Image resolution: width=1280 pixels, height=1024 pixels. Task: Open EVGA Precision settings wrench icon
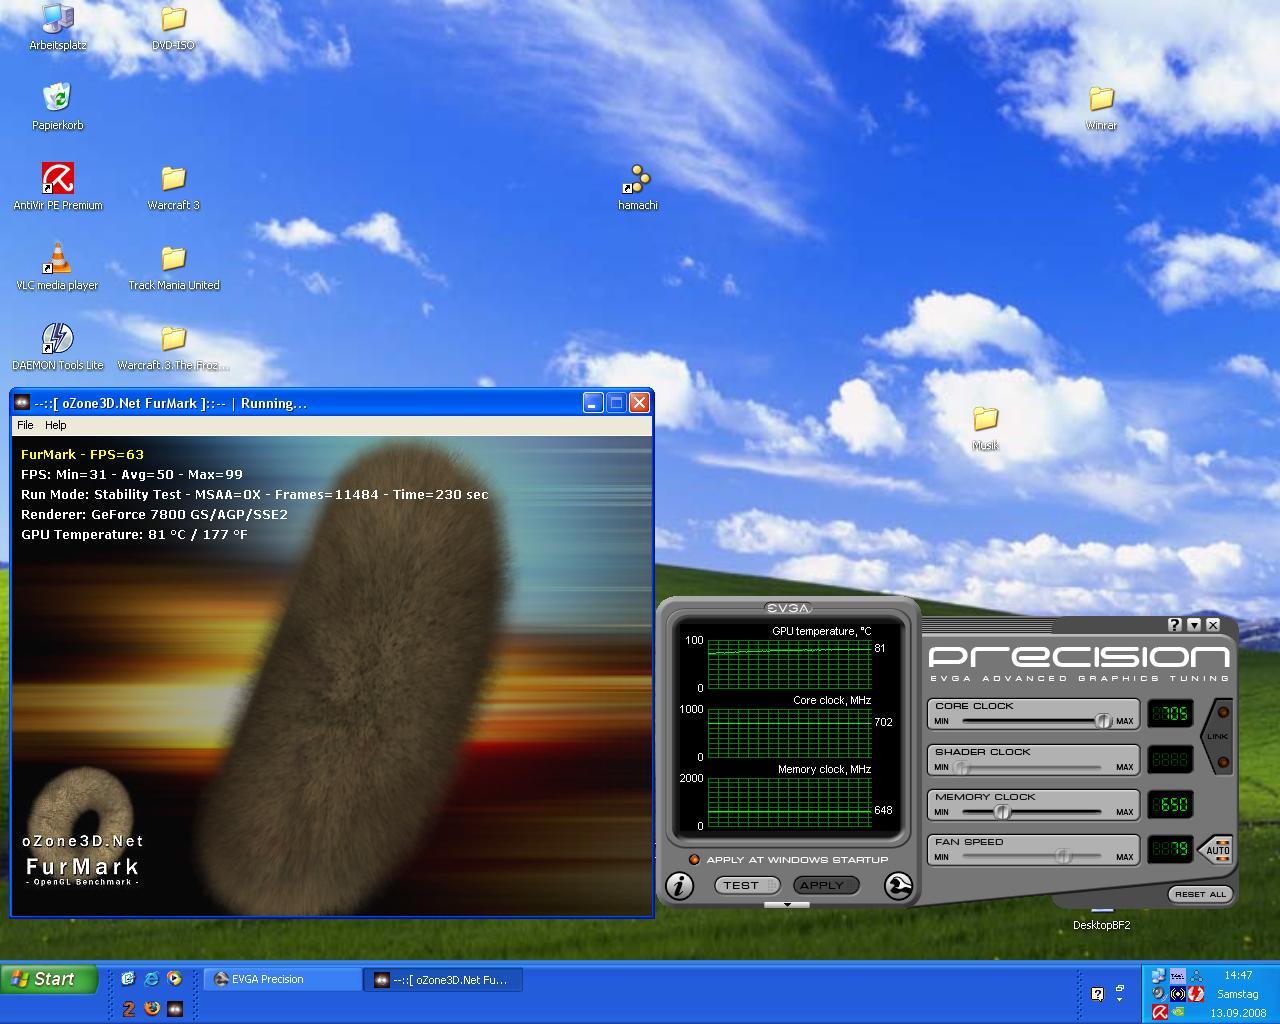point(898,886)
